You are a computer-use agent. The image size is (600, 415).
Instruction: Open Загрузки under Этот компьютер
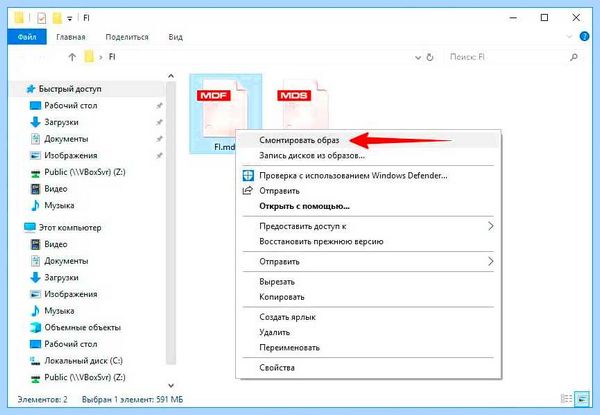tap(54, 277)
